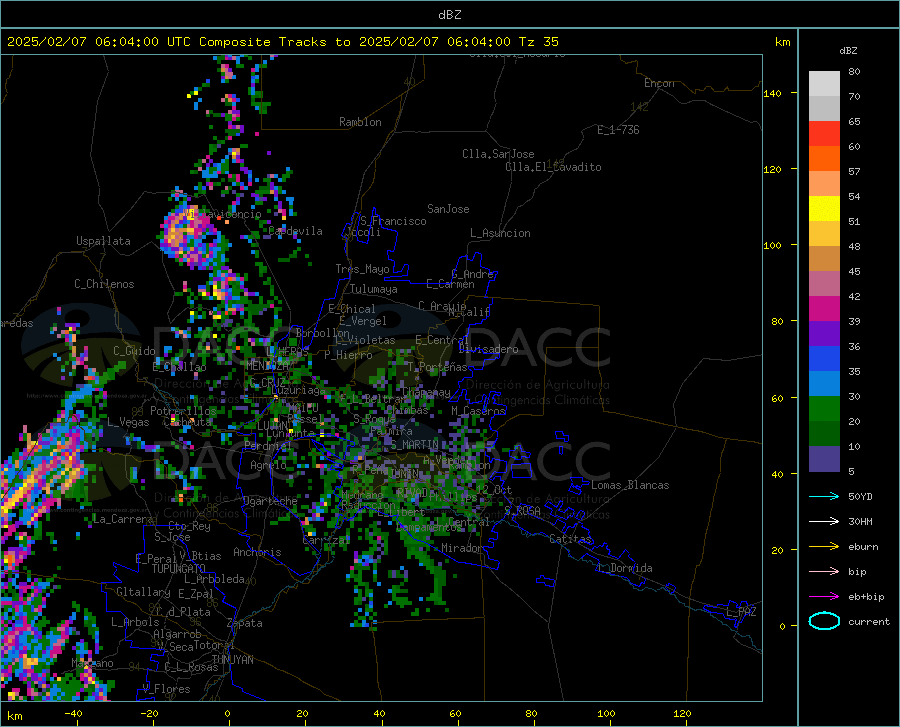Click the Uspallata map label

click(x=103, y=241)
